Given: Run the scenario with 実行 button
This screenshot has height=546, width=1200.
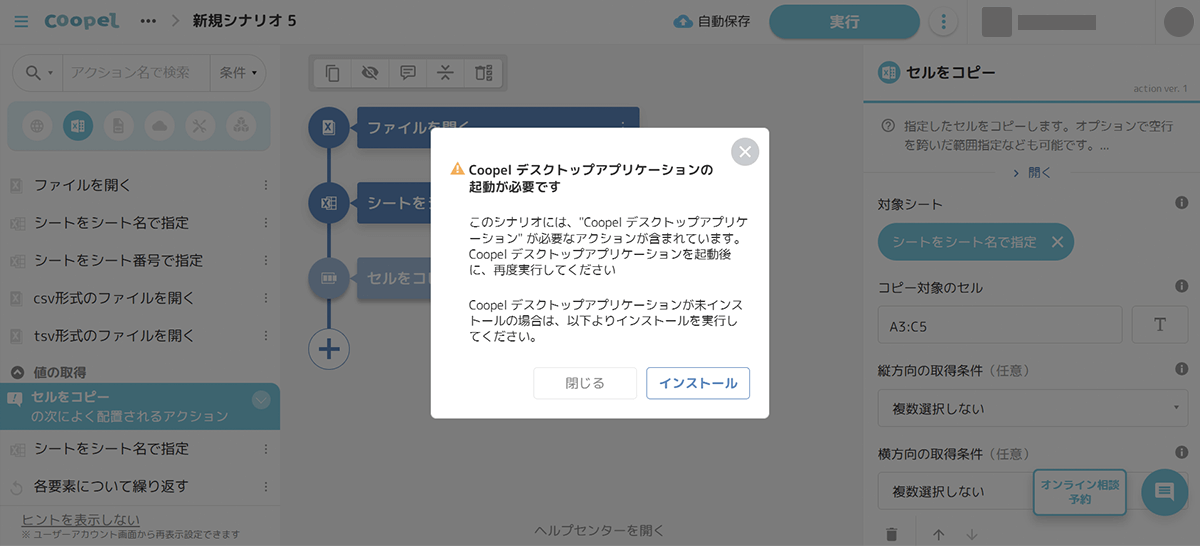Looking at the screenshot, I should (844, 21).
